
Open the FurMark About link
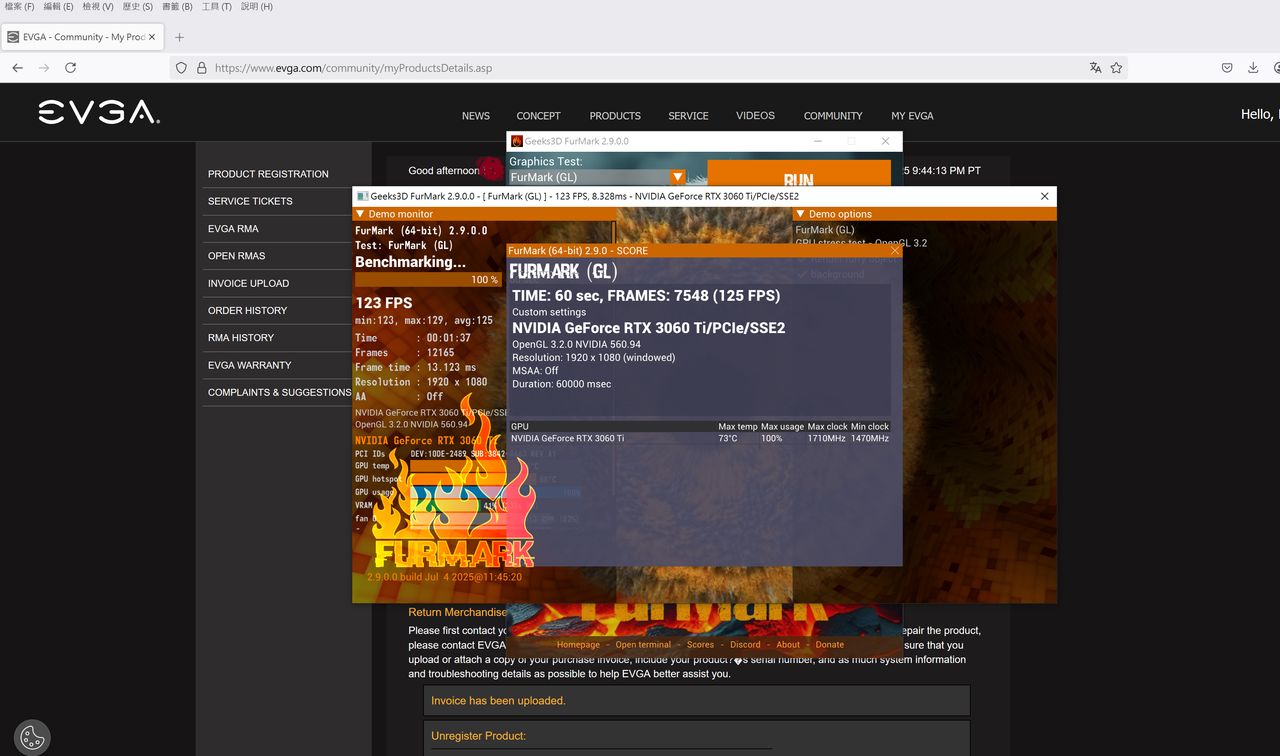(x=788, y=645)
